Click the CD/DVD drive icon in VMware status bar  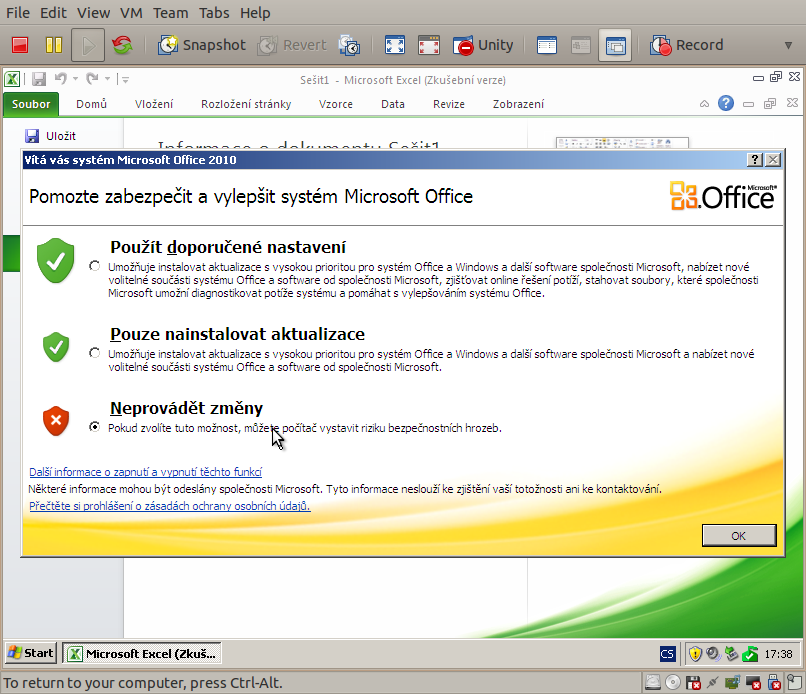[673, 682]
